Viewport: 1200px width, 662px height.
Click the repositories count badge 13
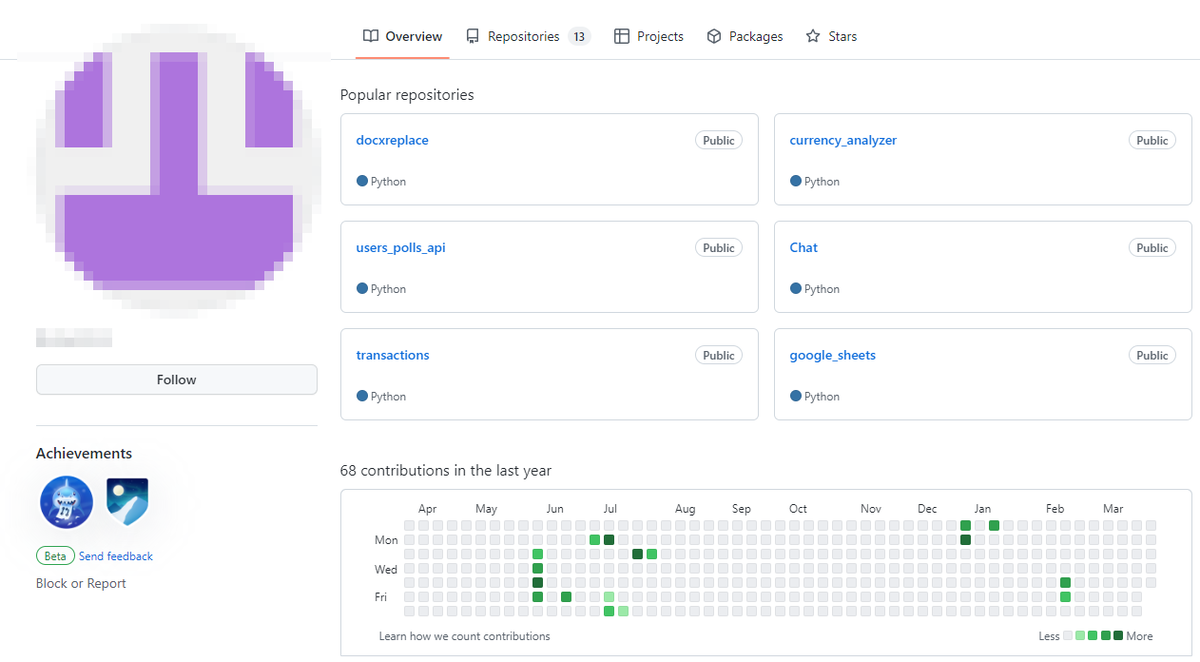(x=579, y=36)
